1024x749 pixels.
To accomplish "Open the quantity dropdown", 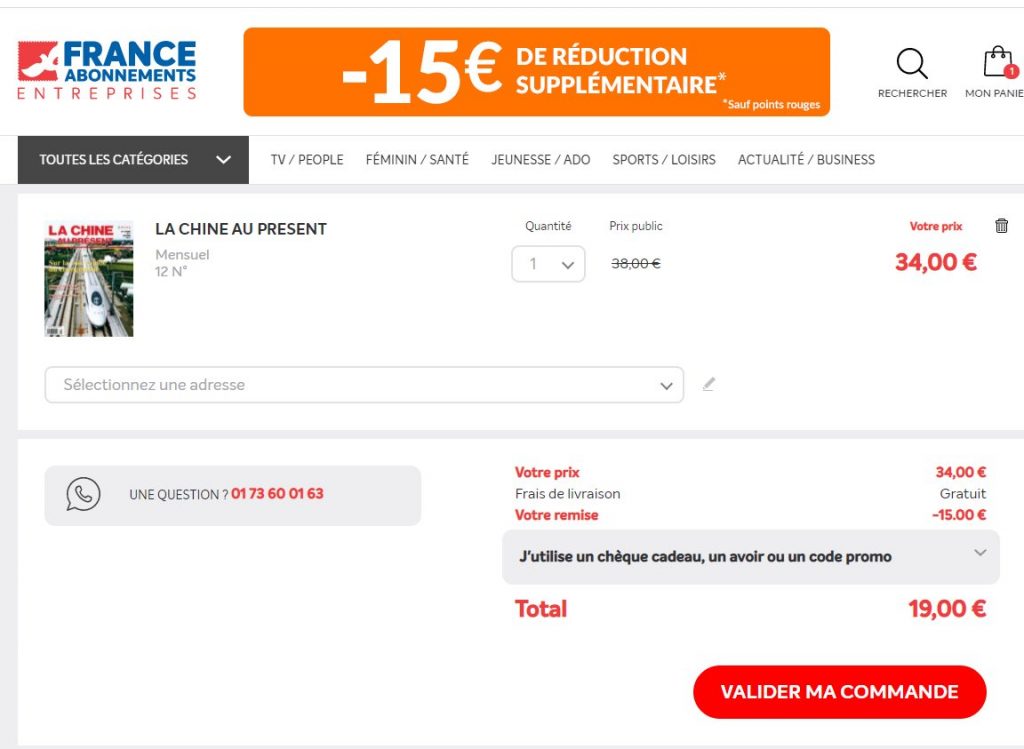I will [548, 264].
